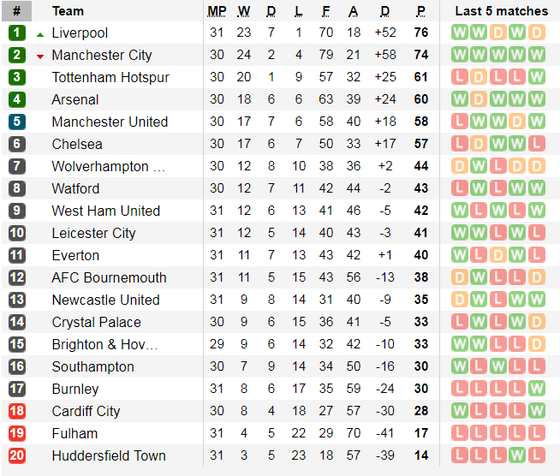The width and height of the screenshot is (560, 476).
Task: Click the Last 5 matches header
Action: (x=501, y=11)
